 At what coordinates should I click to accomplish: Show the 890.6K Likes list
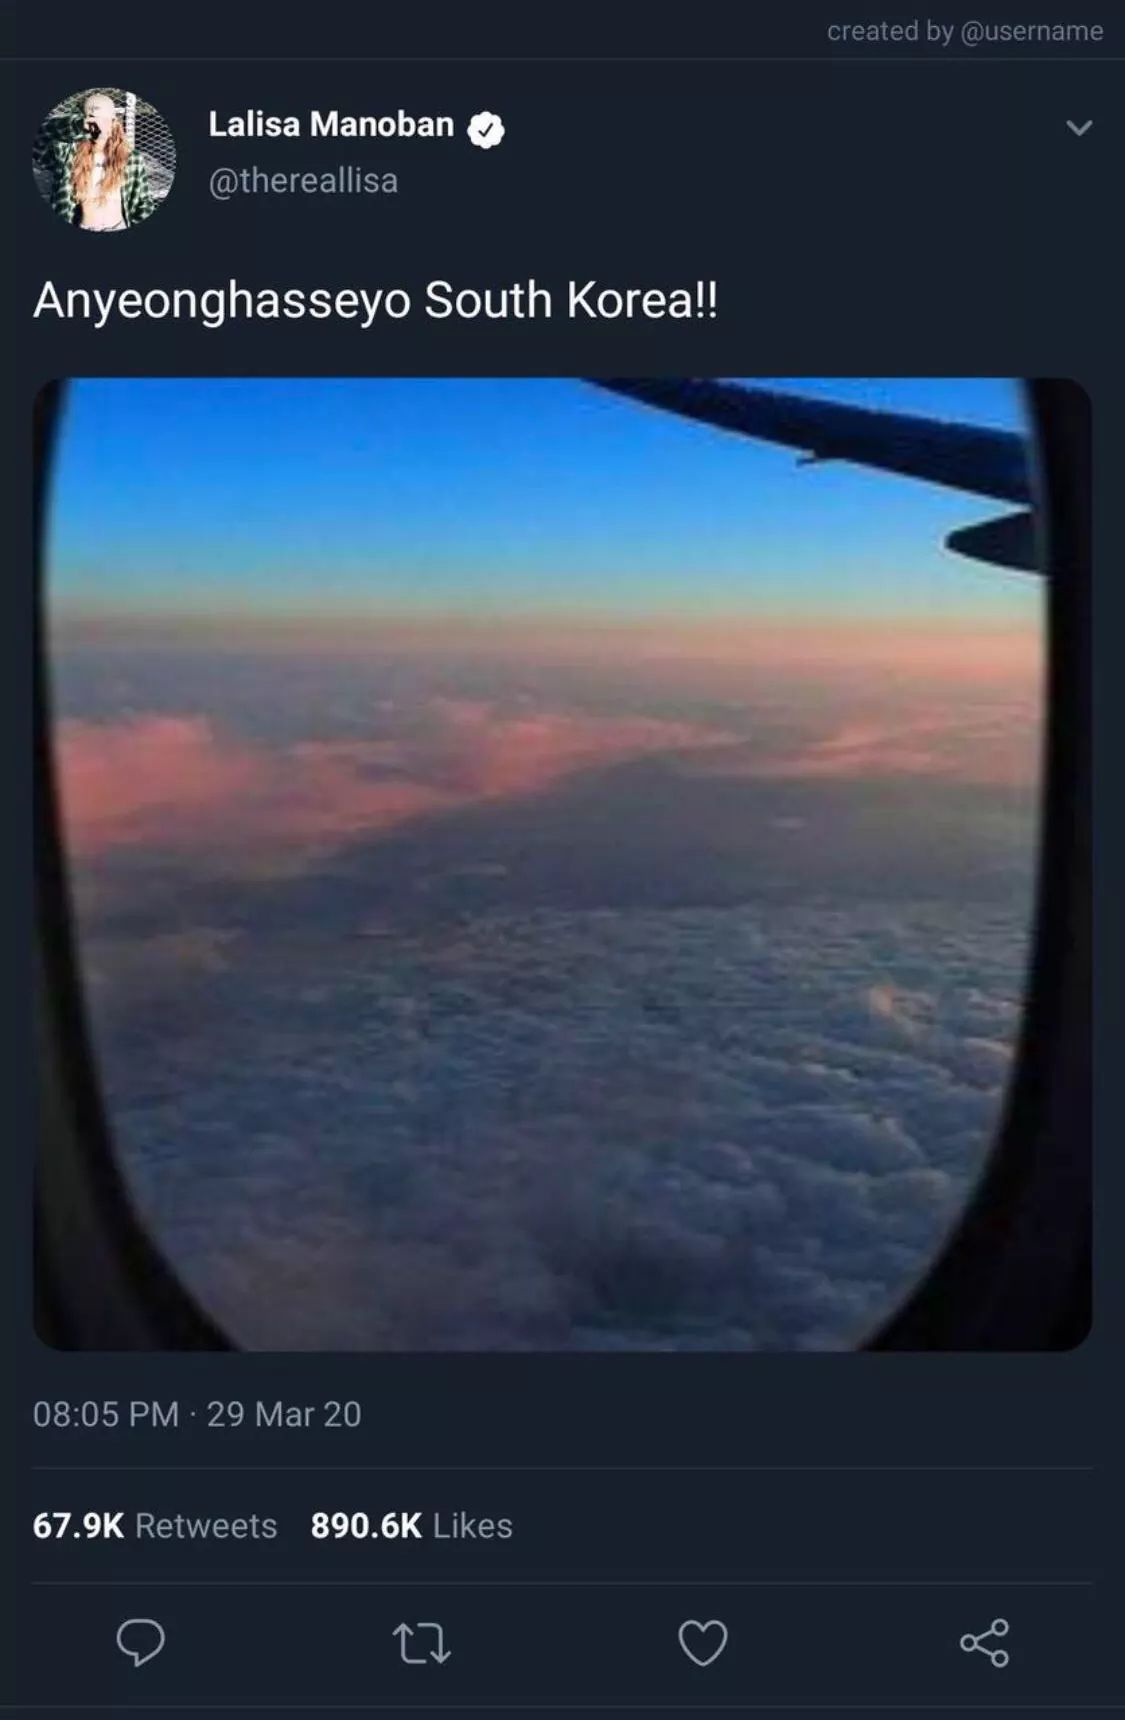411,1526
